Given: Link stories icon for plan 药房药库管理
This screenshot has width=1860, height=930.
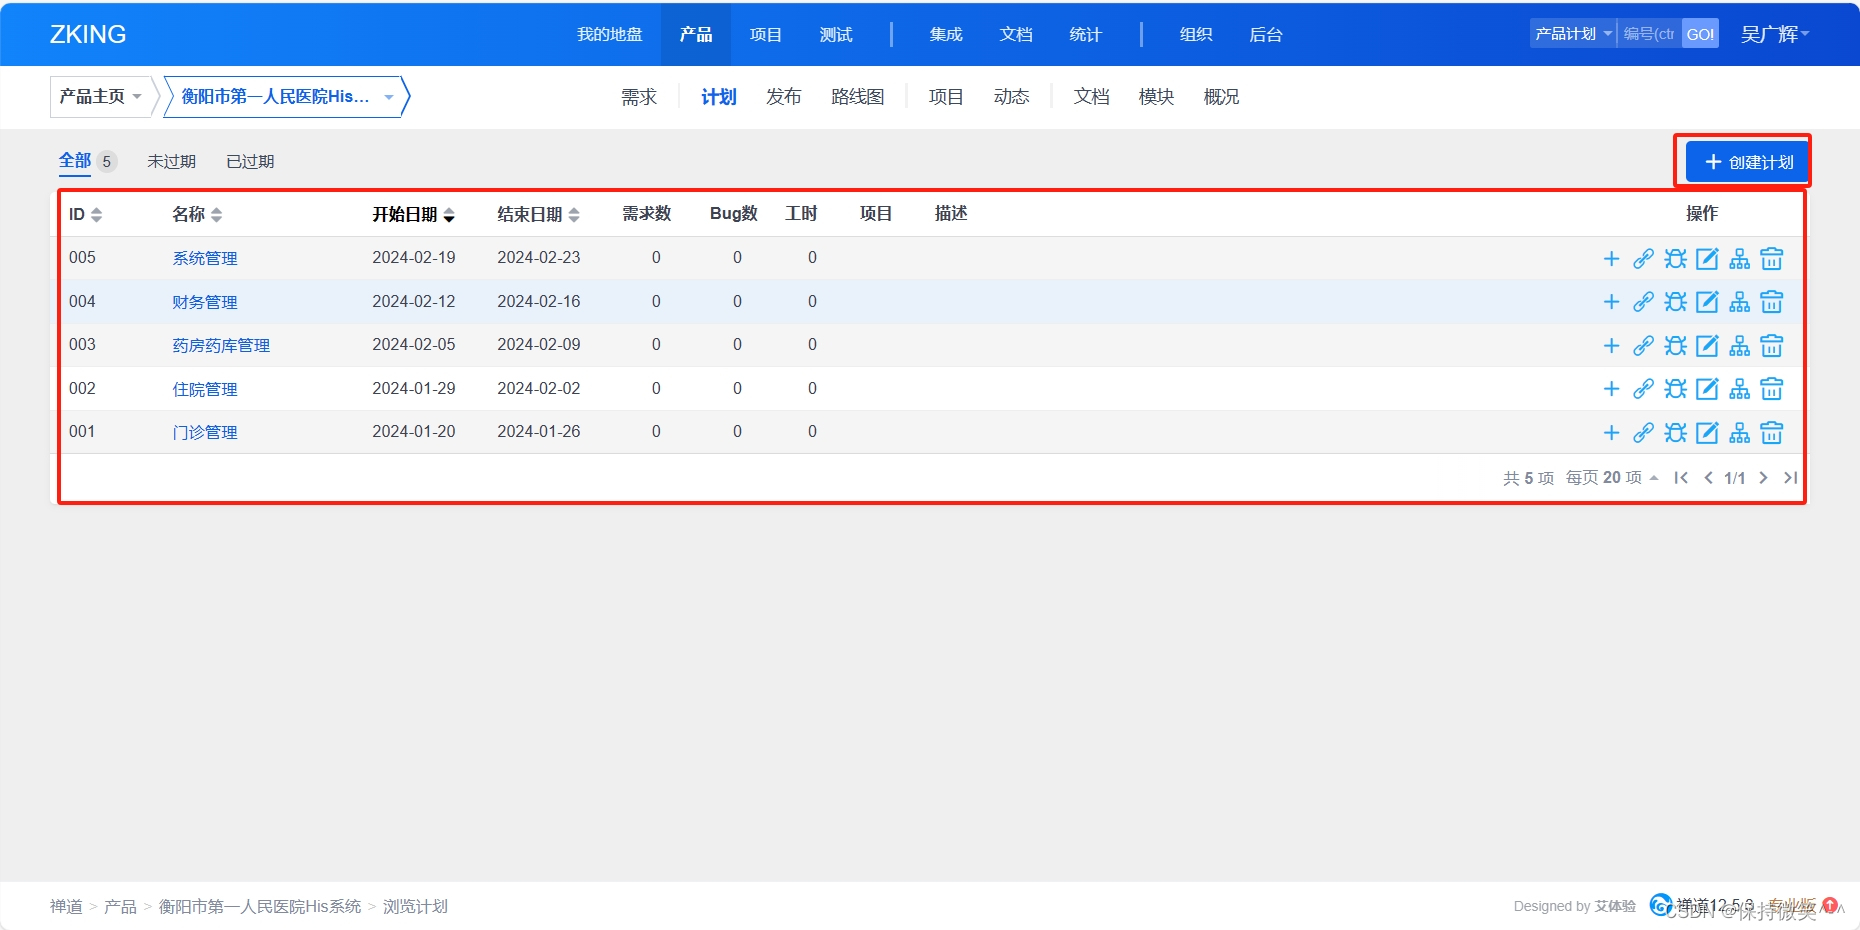Looking at the screenshot, I should [x=1643, y=346].
